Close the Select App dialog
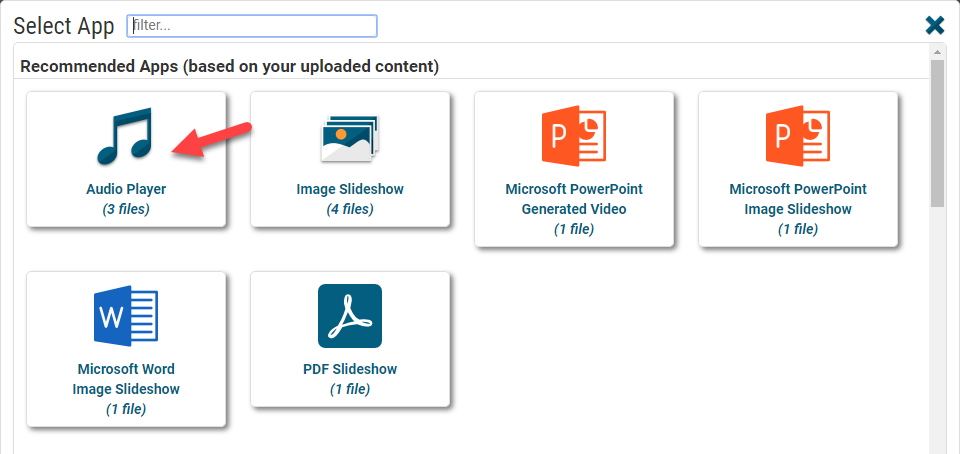 coord(935,25)
